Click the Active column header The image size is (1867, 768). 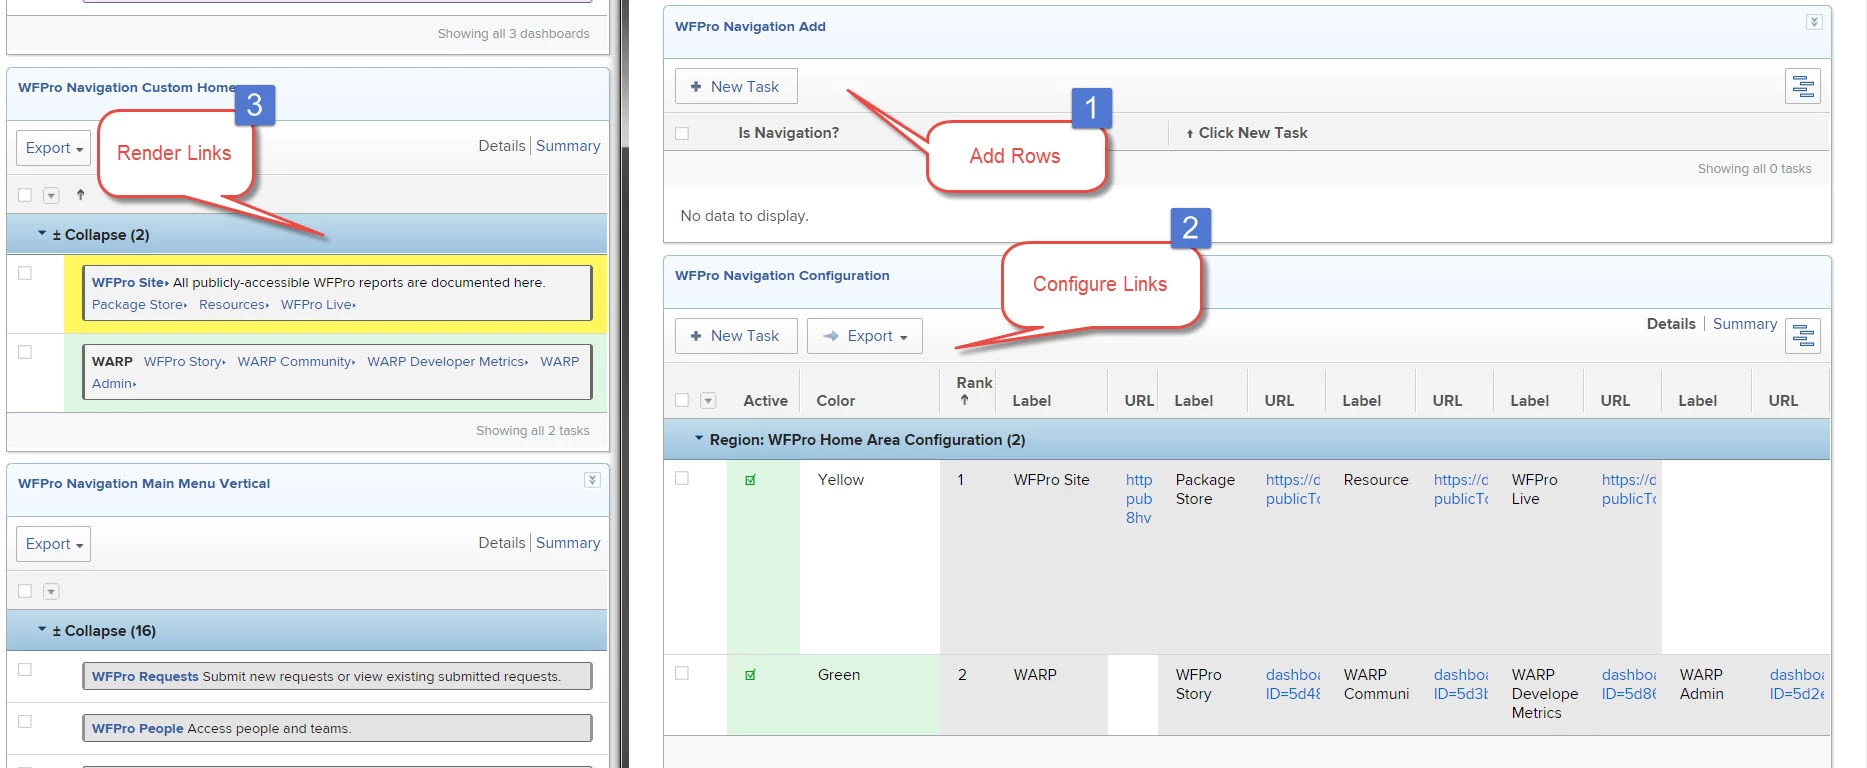tap(765, 401)
